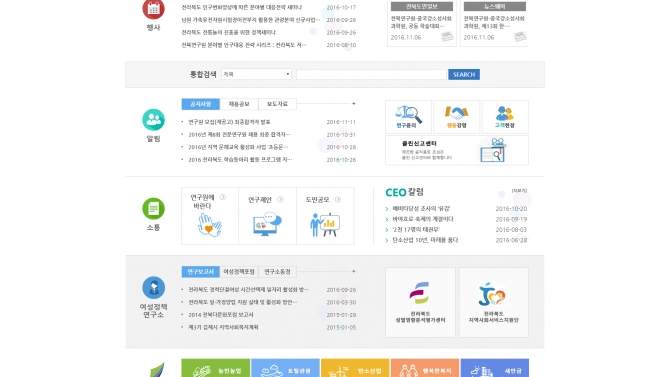Screen dimensions: 670x377
Task: Open '2014 전북다문화포럼 보고서' report
Action: 221,315
